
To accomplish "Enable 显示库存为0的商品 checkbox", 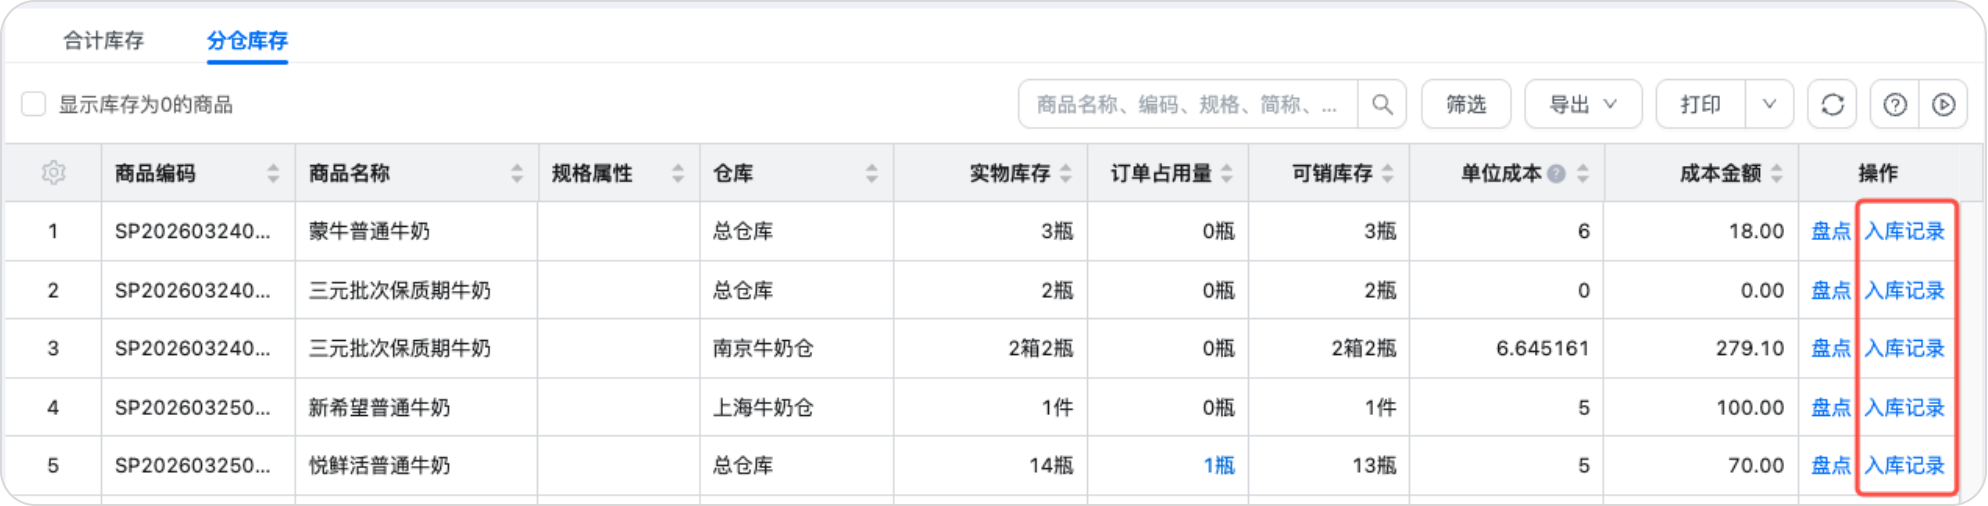I will [x=34, y=104].
